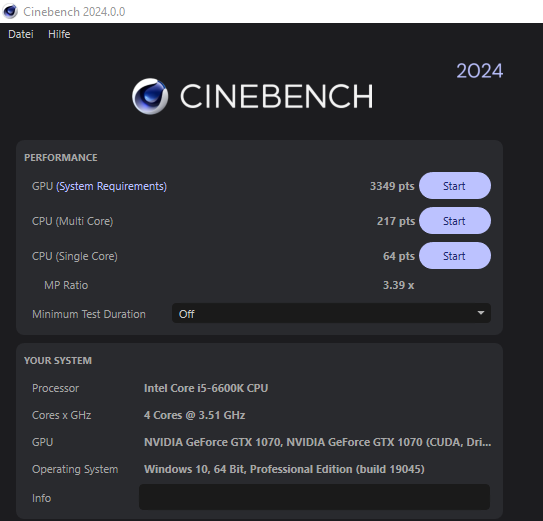Viewport: 543px width, 521px height.
Task: Start the CPU Multi Core benchmark
Action: [455, 221]
